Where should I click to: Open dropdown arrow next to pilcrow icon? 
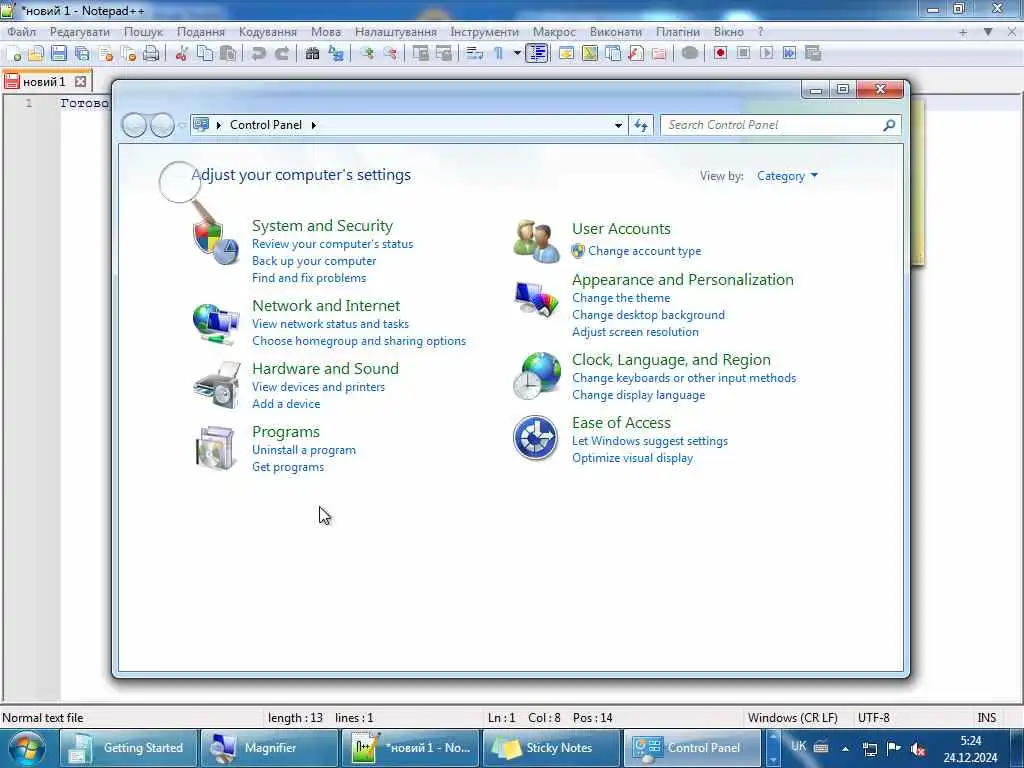517,54
